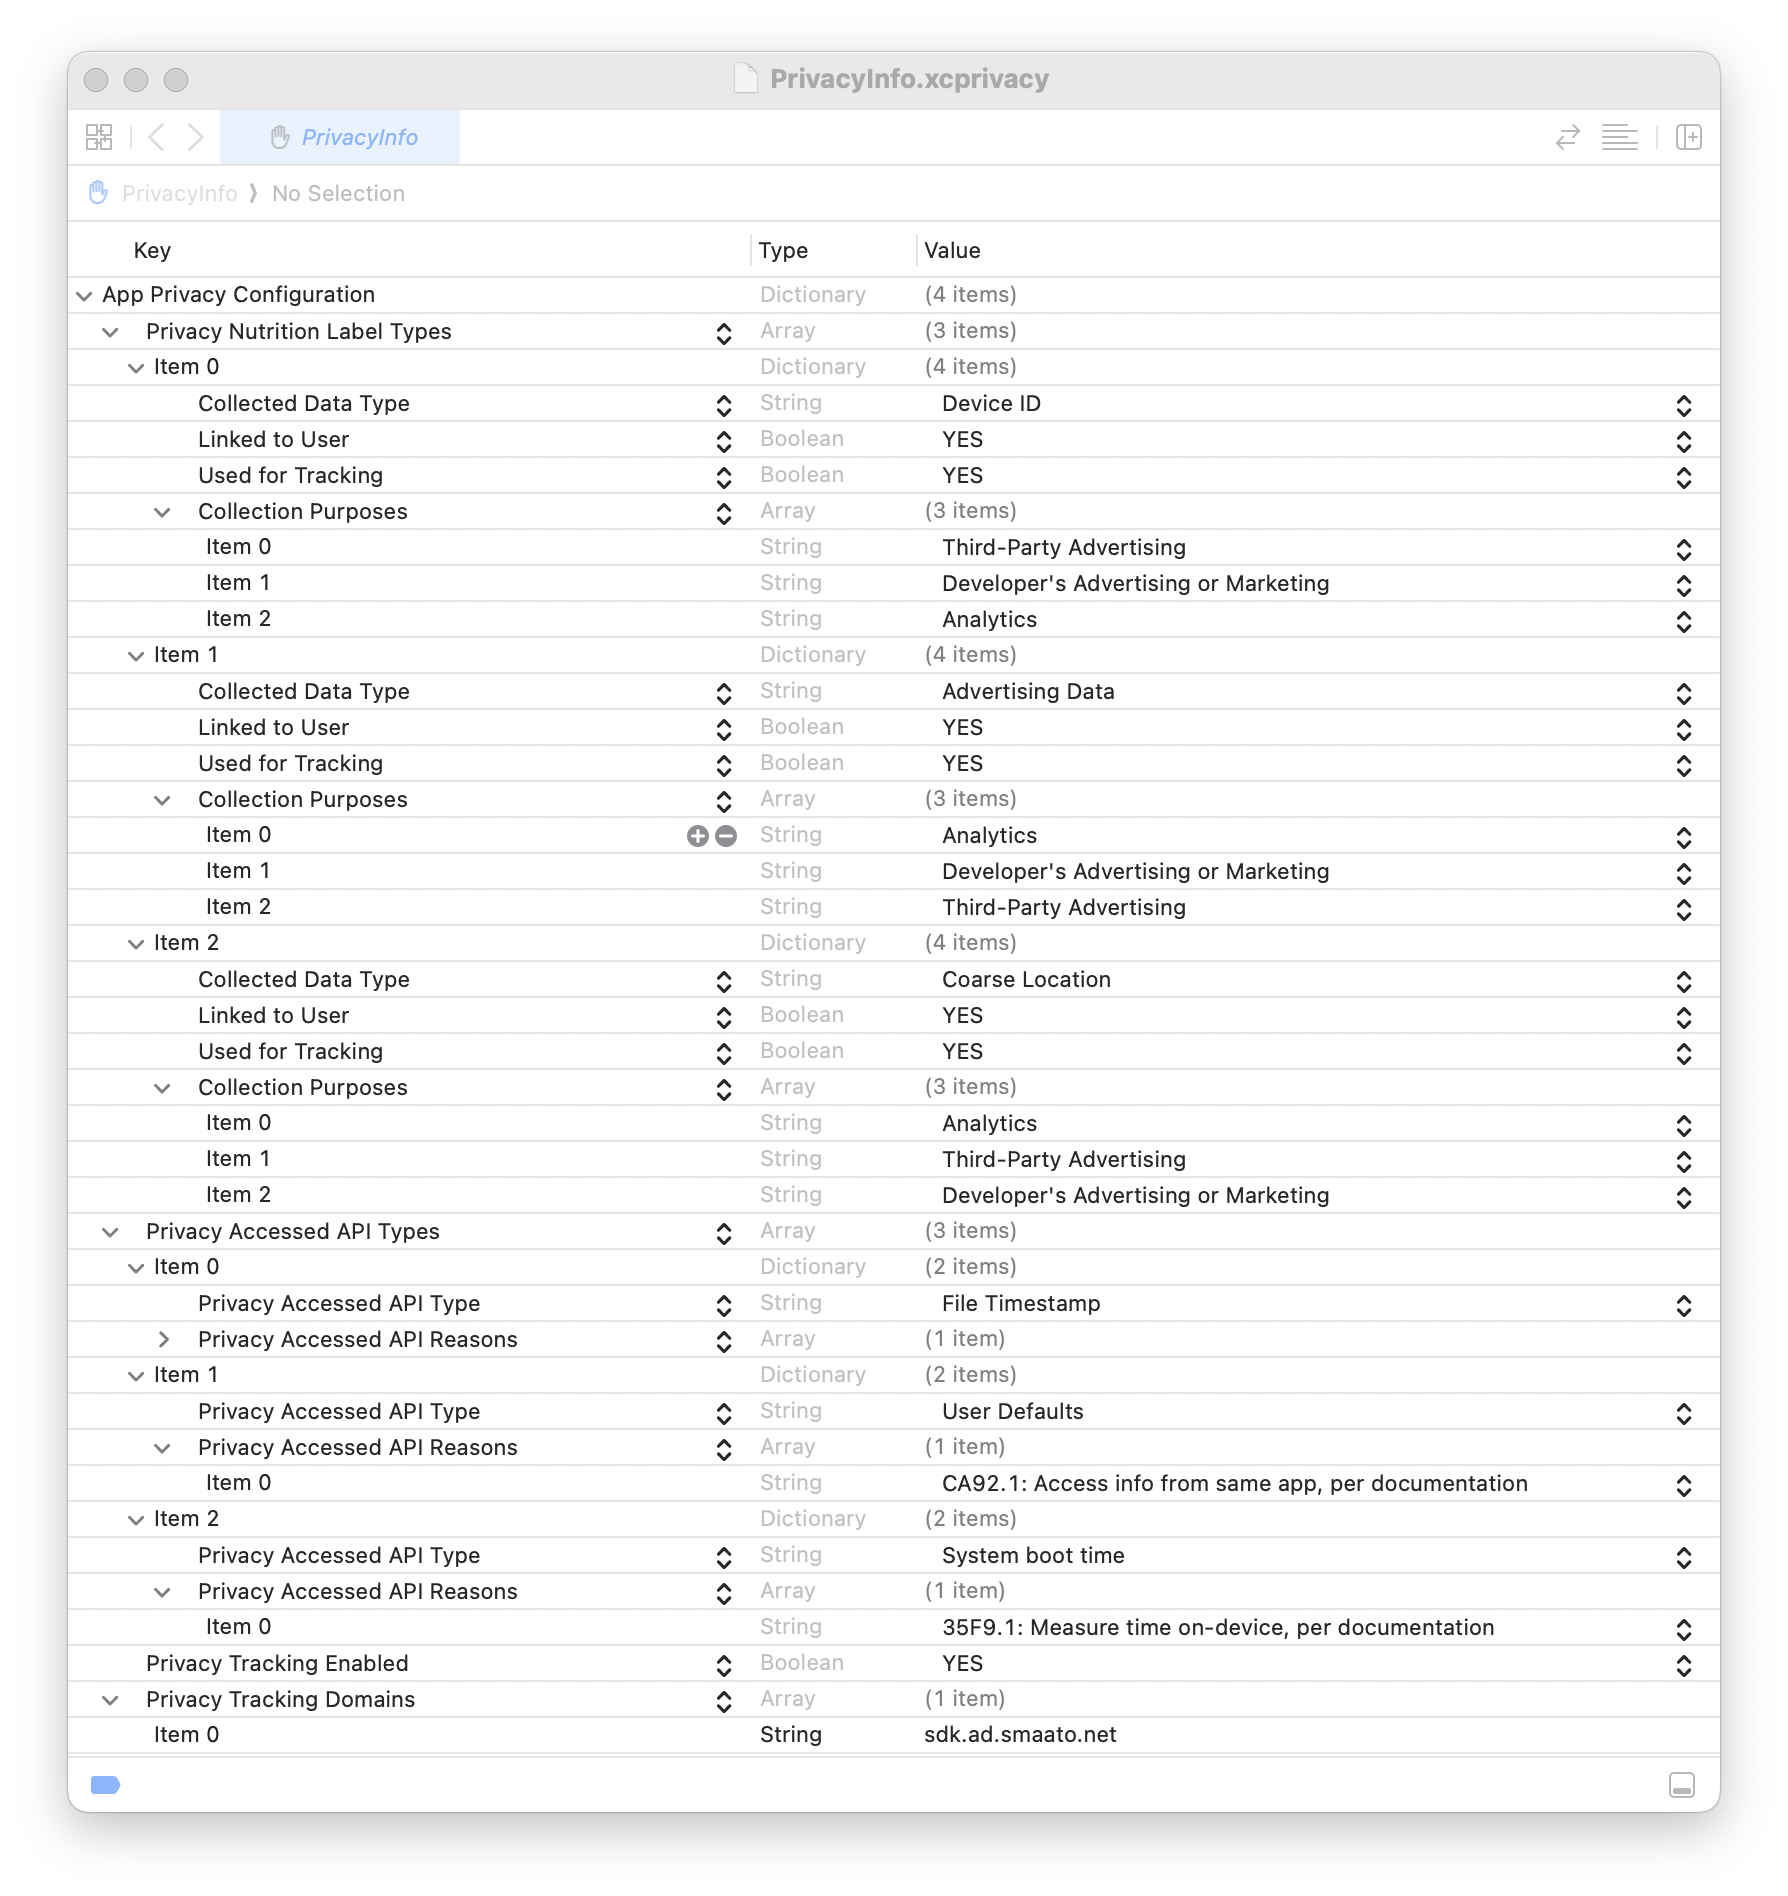Click the back navigation chevron
Screen dimensions: 1788x1896
tap(157, 137)
